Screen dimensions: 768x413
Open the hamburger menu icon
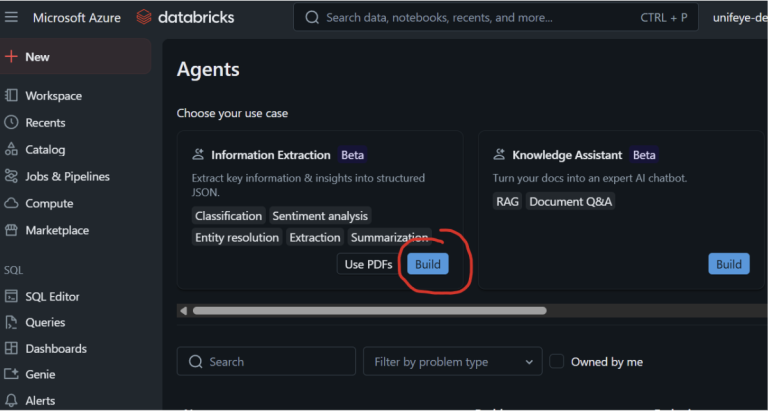(x=12, y=17)
